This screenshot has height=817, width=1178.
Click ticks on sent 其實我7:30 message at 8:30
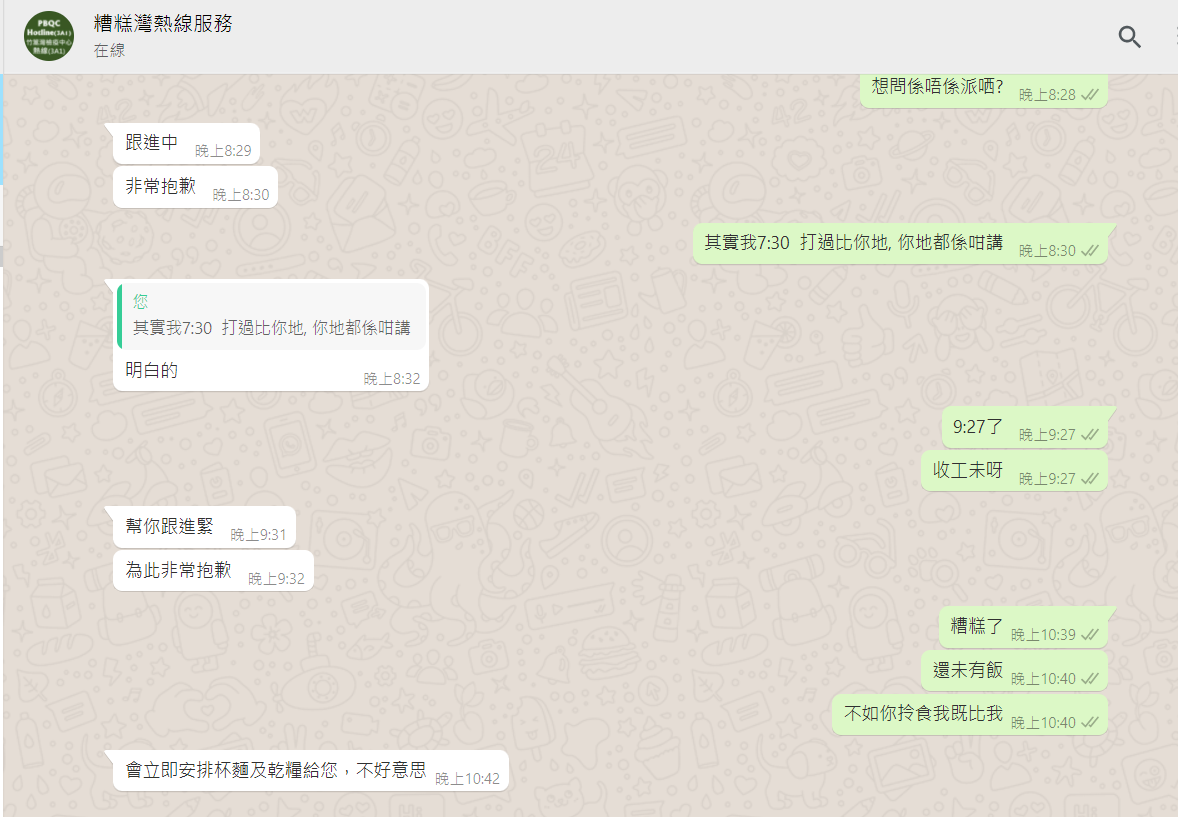point(1089,251)
